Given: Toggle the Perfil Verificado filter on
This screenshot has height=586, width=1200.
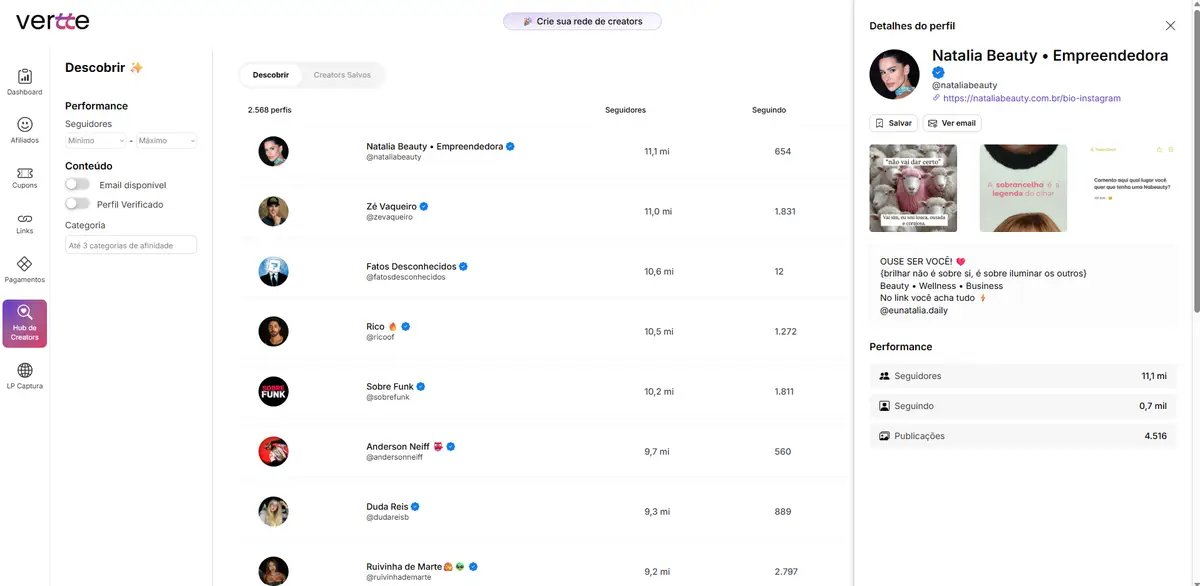Looking at the screenshot, I should click(77, 203).
